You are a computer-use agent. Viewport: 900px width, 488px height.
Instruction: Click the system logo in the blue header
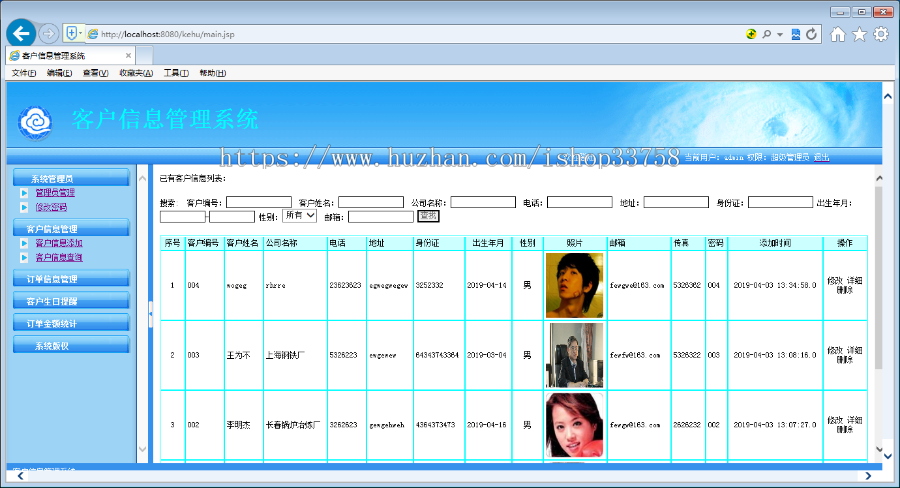(35, 122)
